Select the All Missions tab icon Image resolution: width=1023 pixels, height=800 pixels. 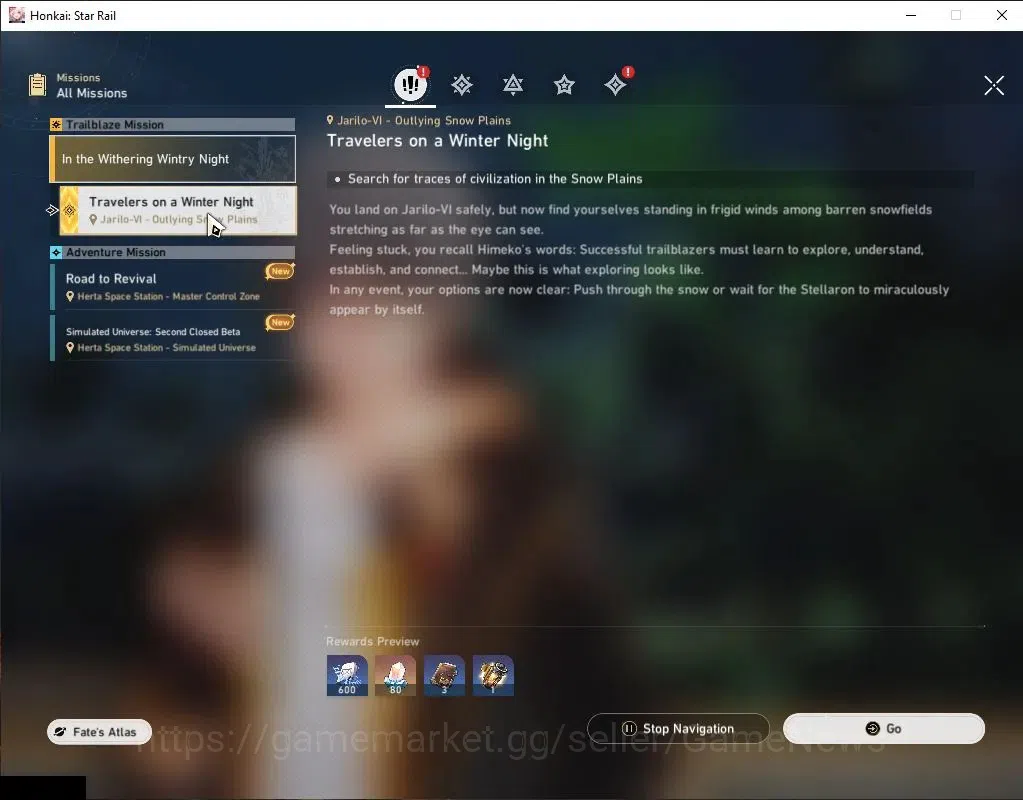pyautogui.click(x=410, y=84)
